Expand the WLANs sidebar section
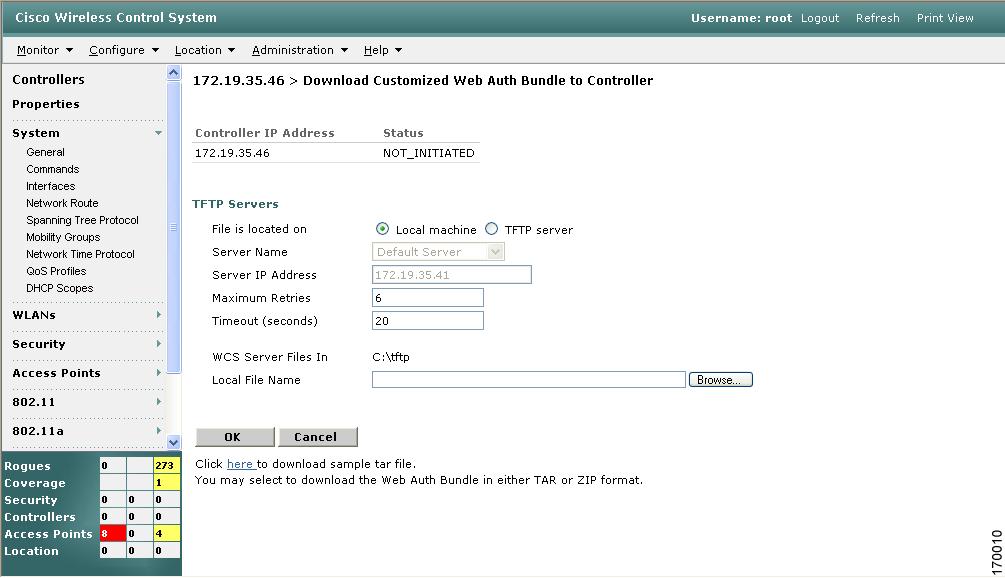 coord(158,315)
